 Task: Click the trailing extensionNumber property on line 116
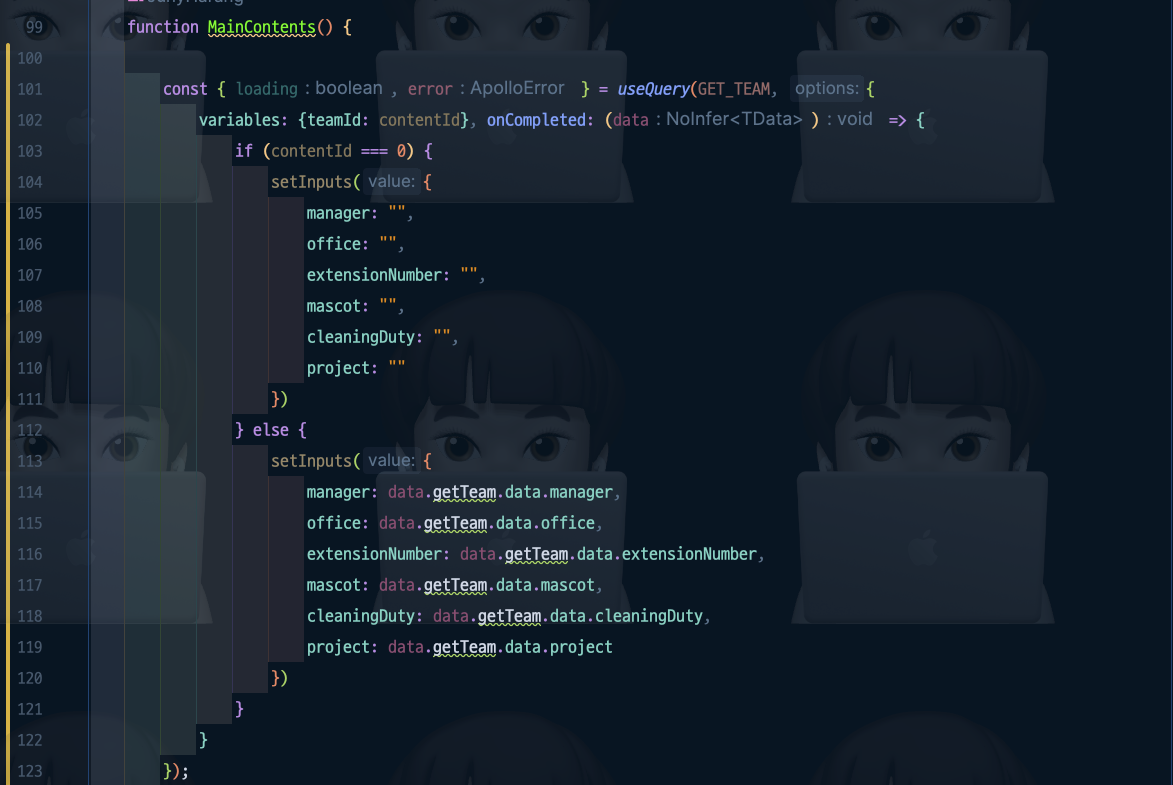pyautogui.click(x=689, y=555)
